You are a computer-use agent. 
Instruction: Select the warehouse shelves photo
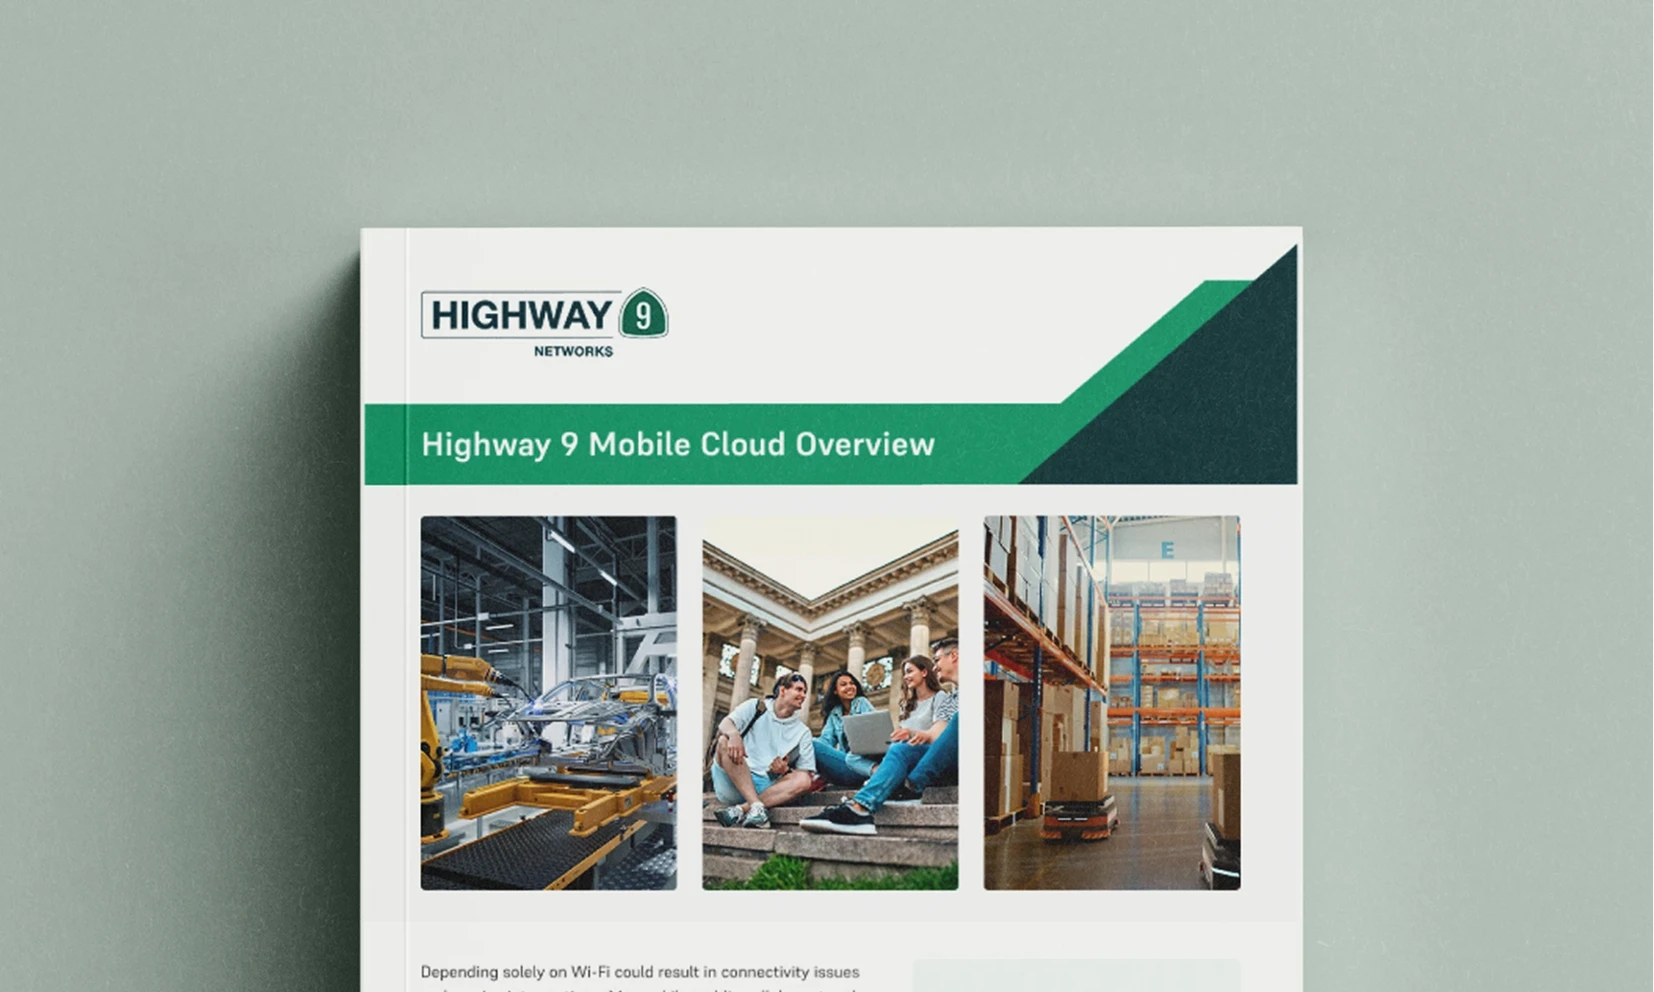[1112, 702]
